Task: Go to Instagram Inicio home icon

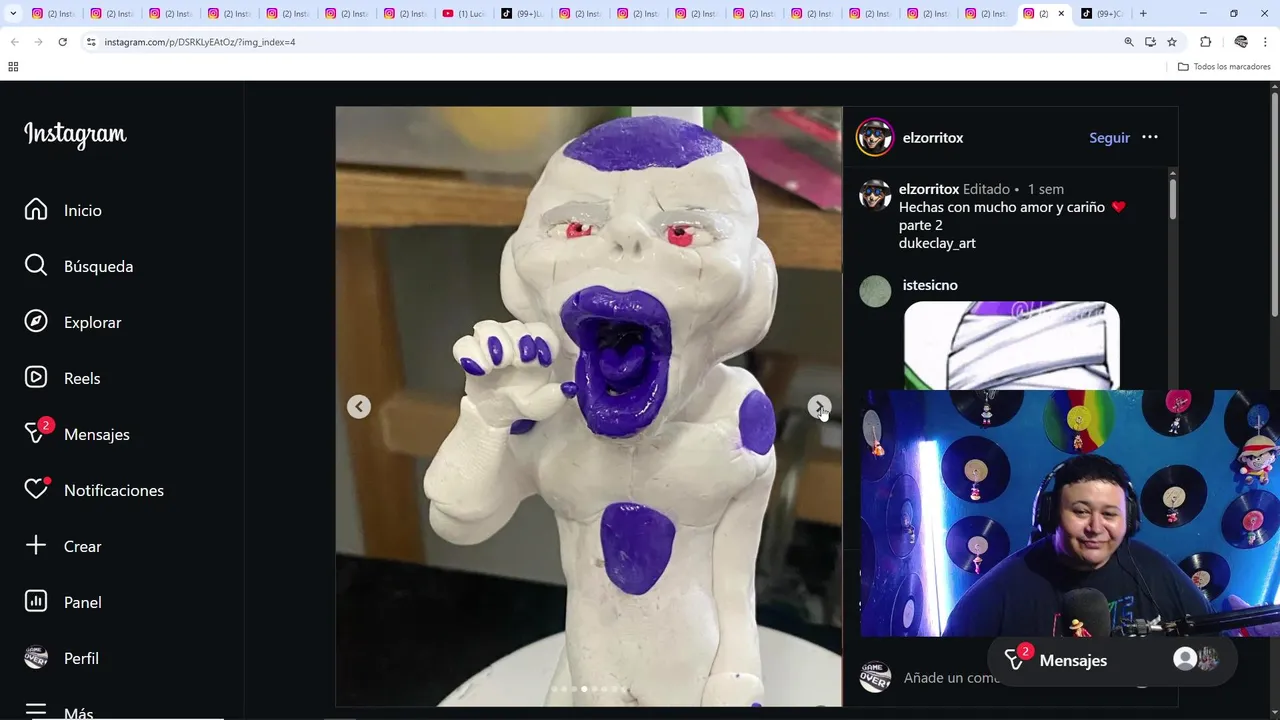Action: tap(36, 210)
